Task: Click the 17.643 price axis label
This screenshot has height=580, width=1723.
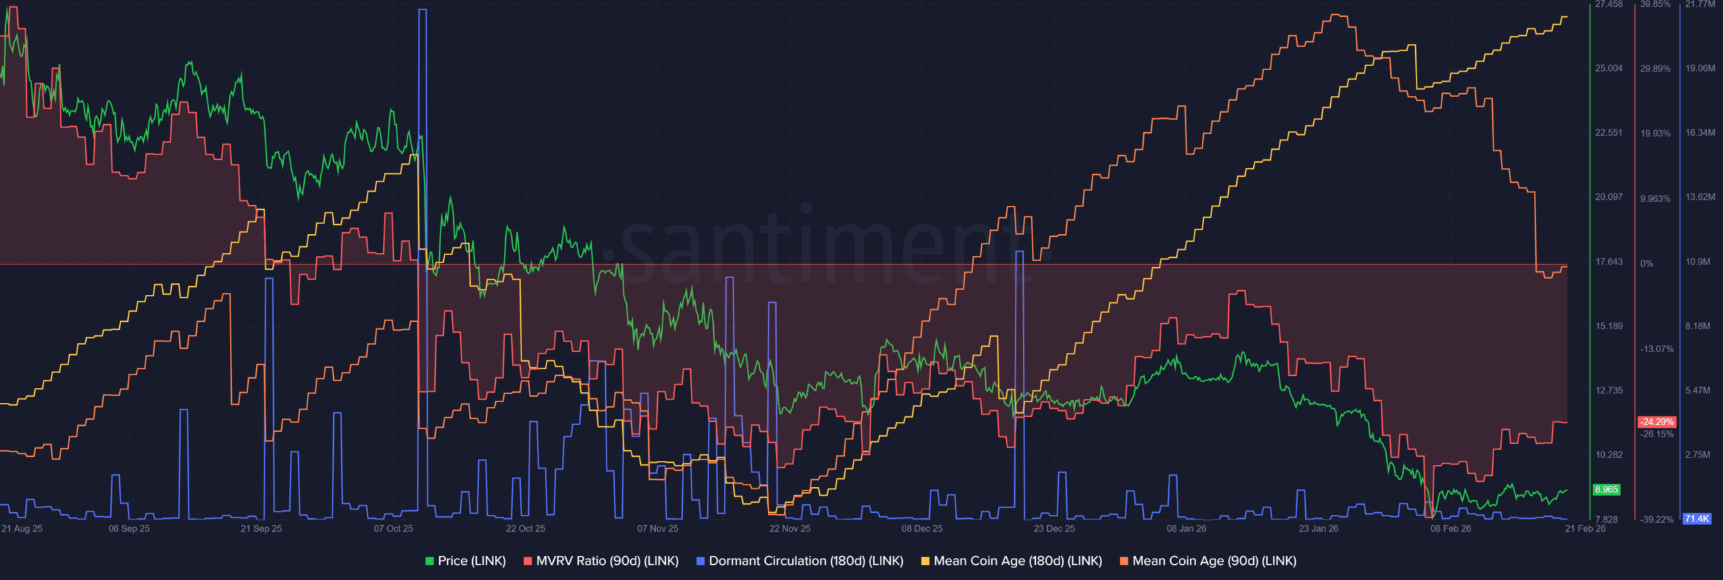Action: click(x=1608, y=262)
